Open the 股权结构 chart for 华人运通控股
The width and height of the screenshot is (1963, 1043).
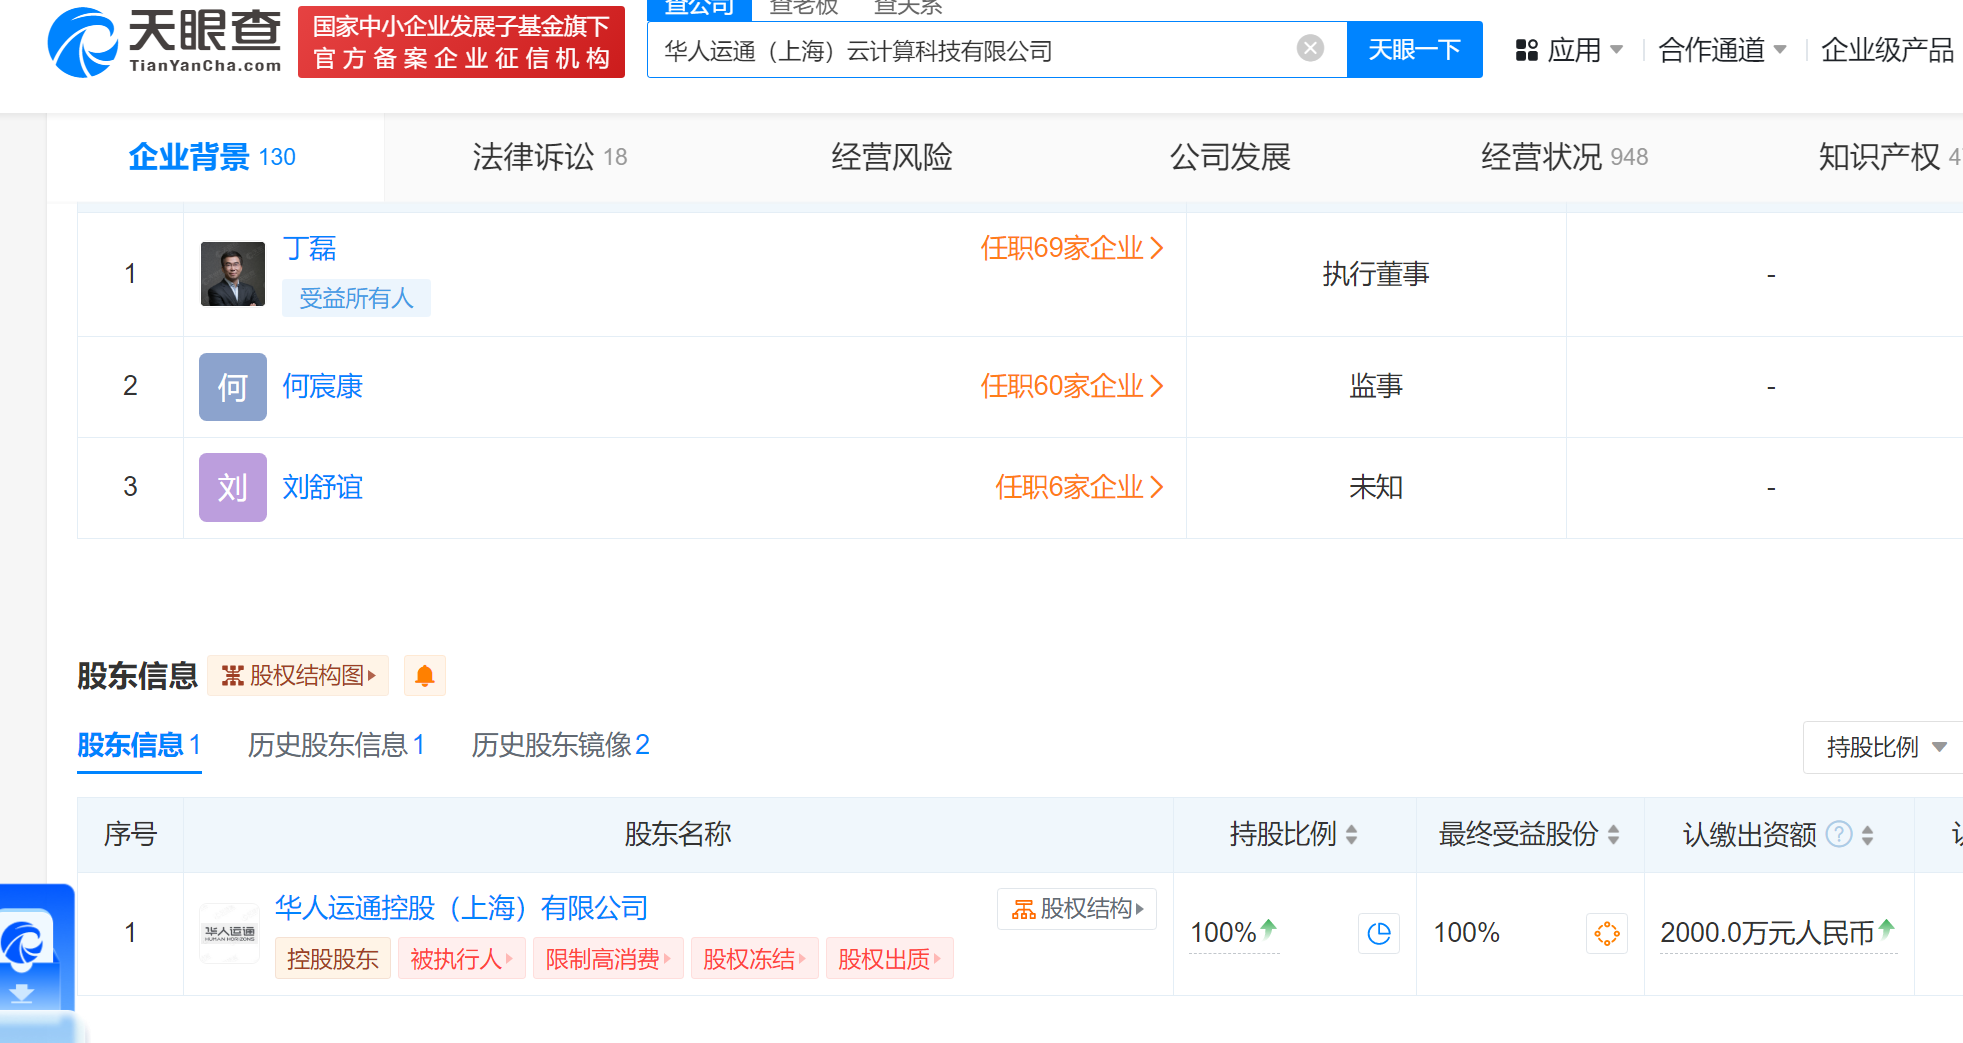pyautogui.click(x=1076, y=908)
